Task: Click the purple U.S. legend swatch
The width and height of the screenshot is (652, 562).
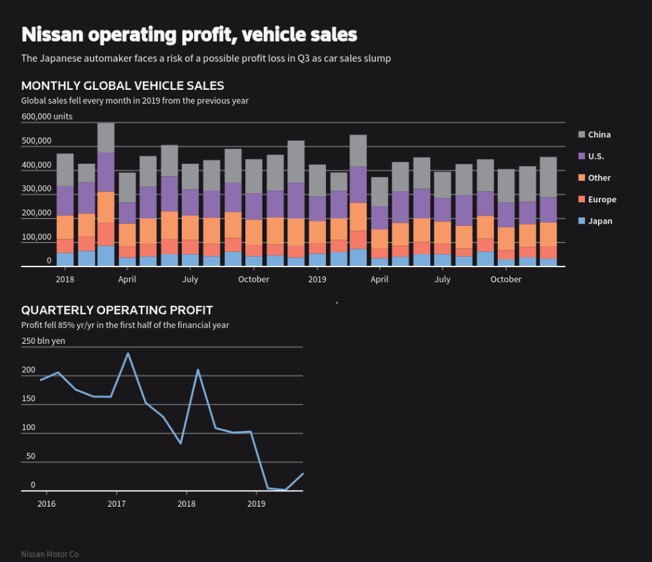Action: [x=582, y=156]
